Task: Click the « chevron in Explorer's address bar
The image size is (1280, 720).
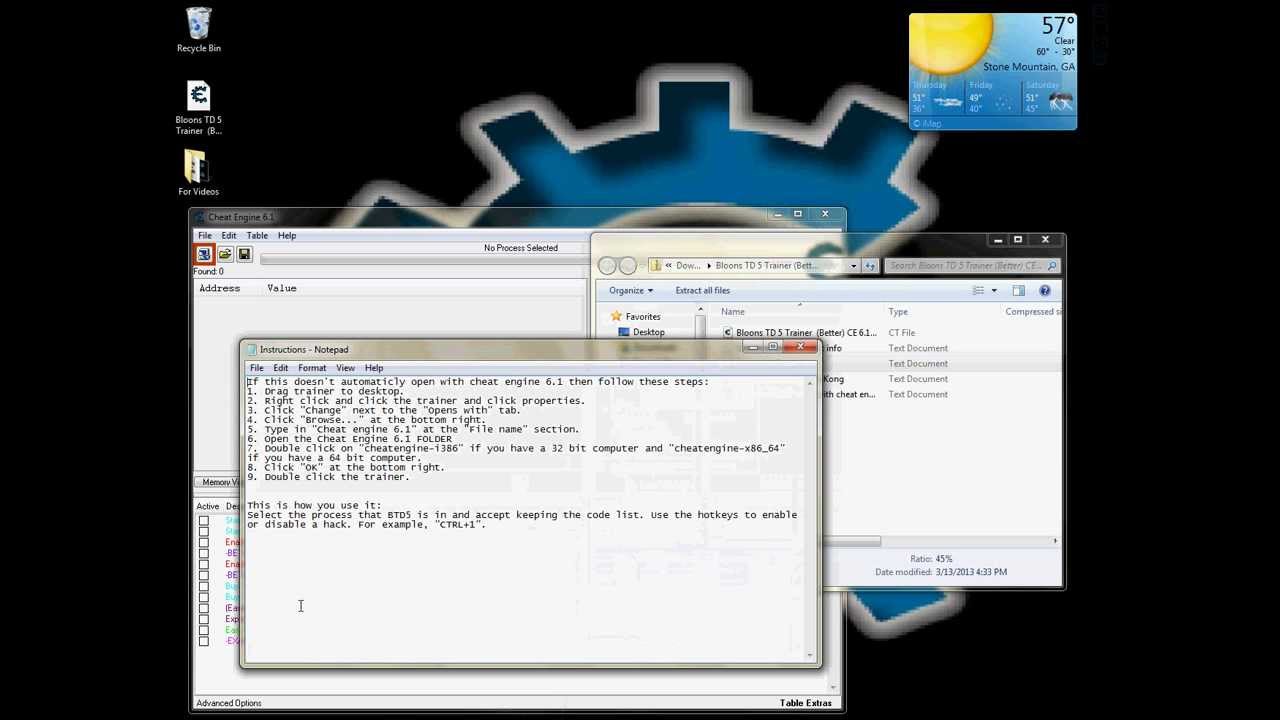Action: (669, 266)
